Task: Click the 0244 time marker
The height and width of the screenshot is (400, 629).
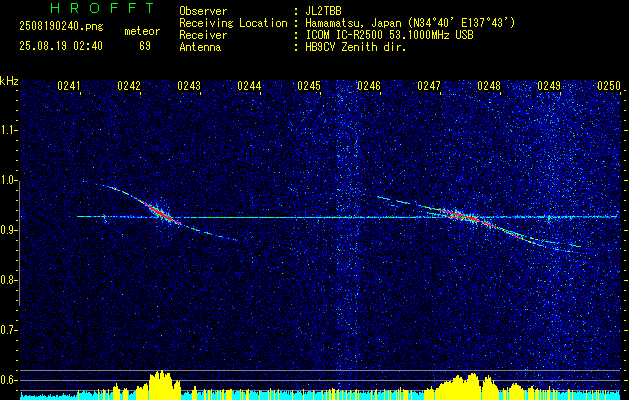Action: [249, 86]
